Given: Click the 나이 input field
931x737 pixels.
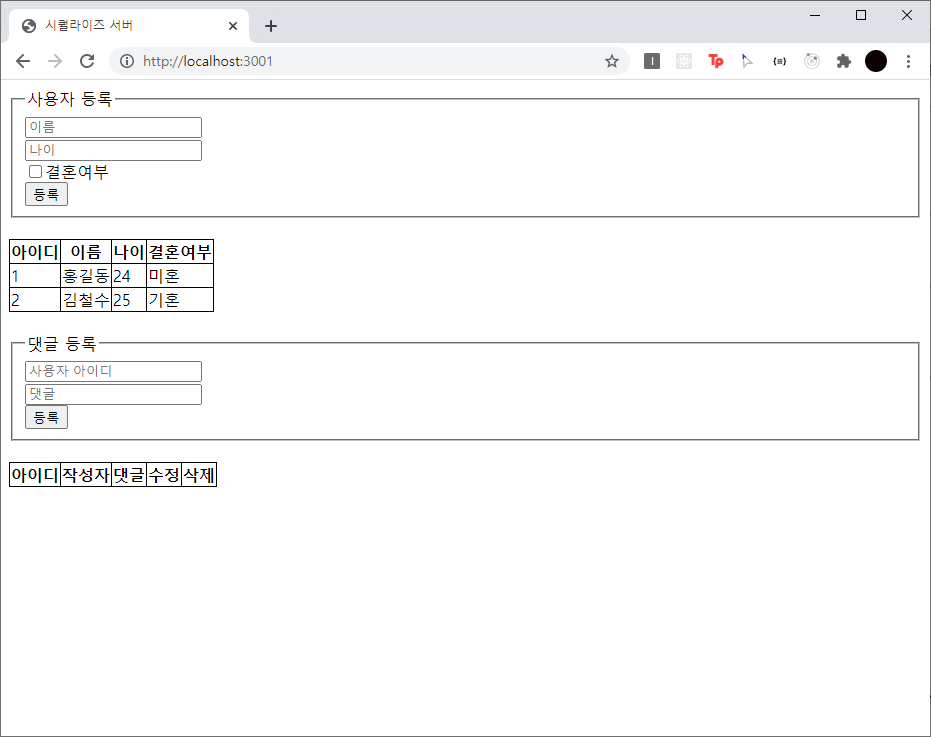Looking at the screenshot, I should pyautogui.click(x=113, y=150).
